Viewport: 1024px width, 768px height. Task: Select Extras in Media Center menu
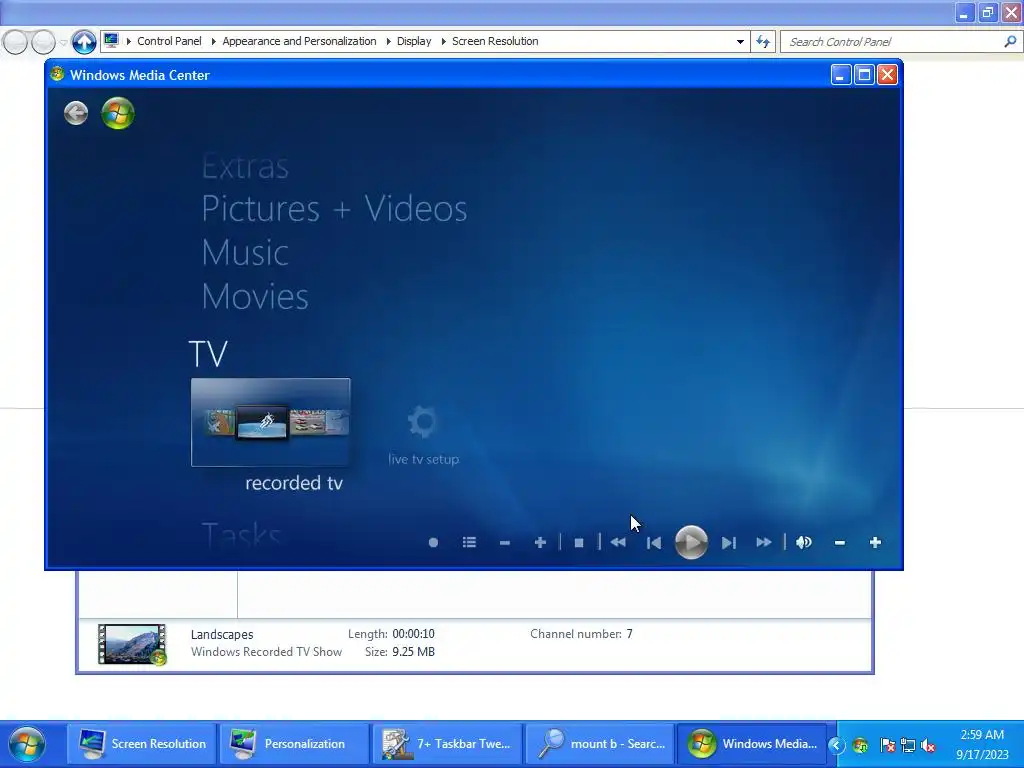coord(245,167)
